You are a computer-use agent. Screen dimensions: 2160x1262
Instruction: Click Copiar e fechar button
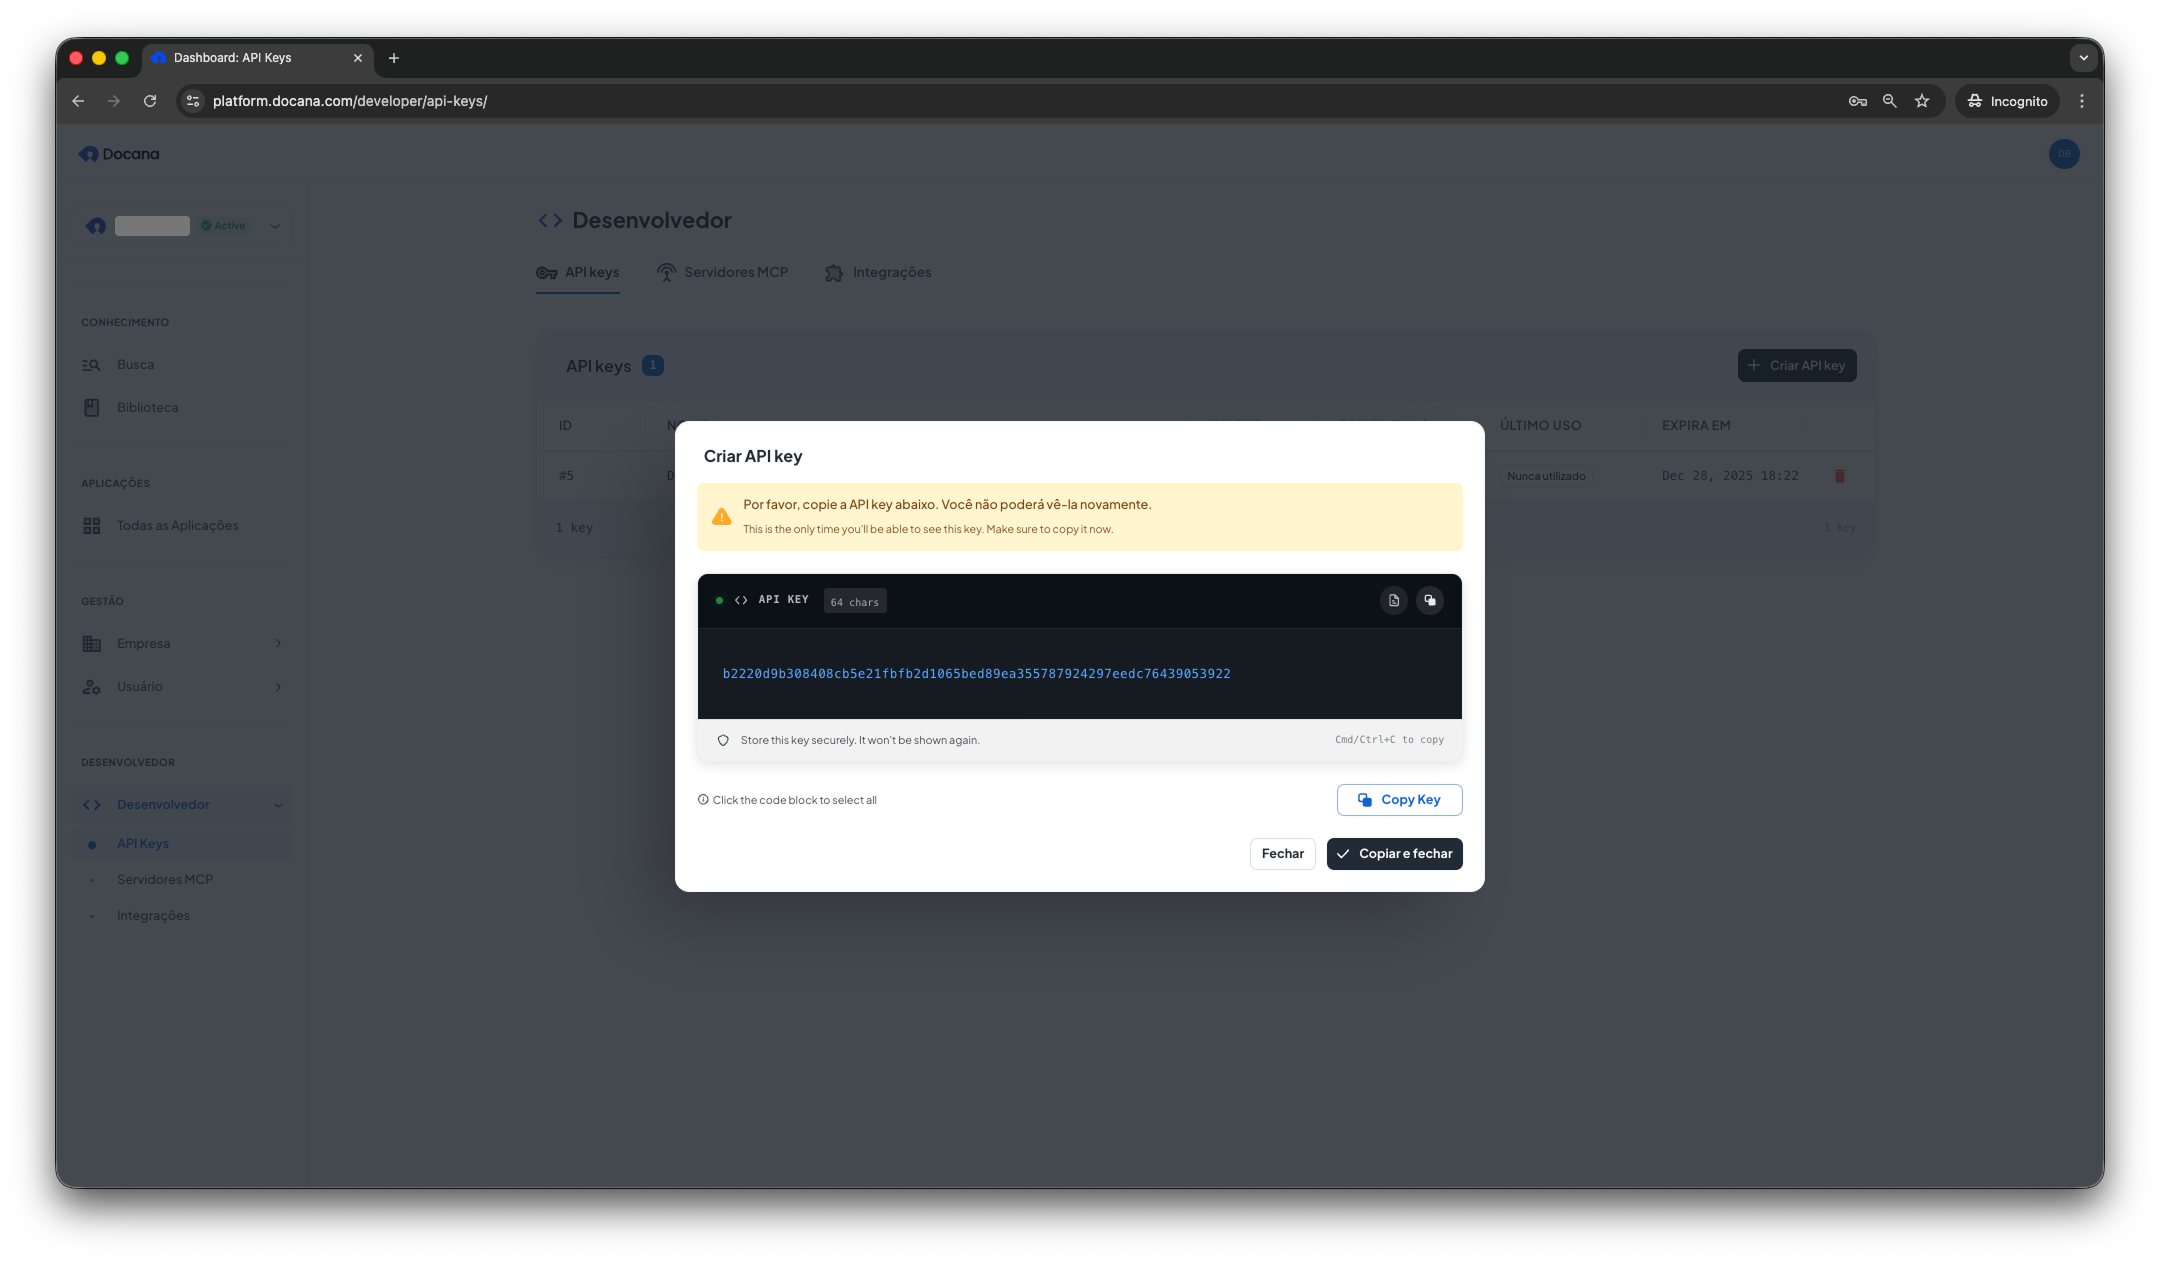click(1394, 854)
